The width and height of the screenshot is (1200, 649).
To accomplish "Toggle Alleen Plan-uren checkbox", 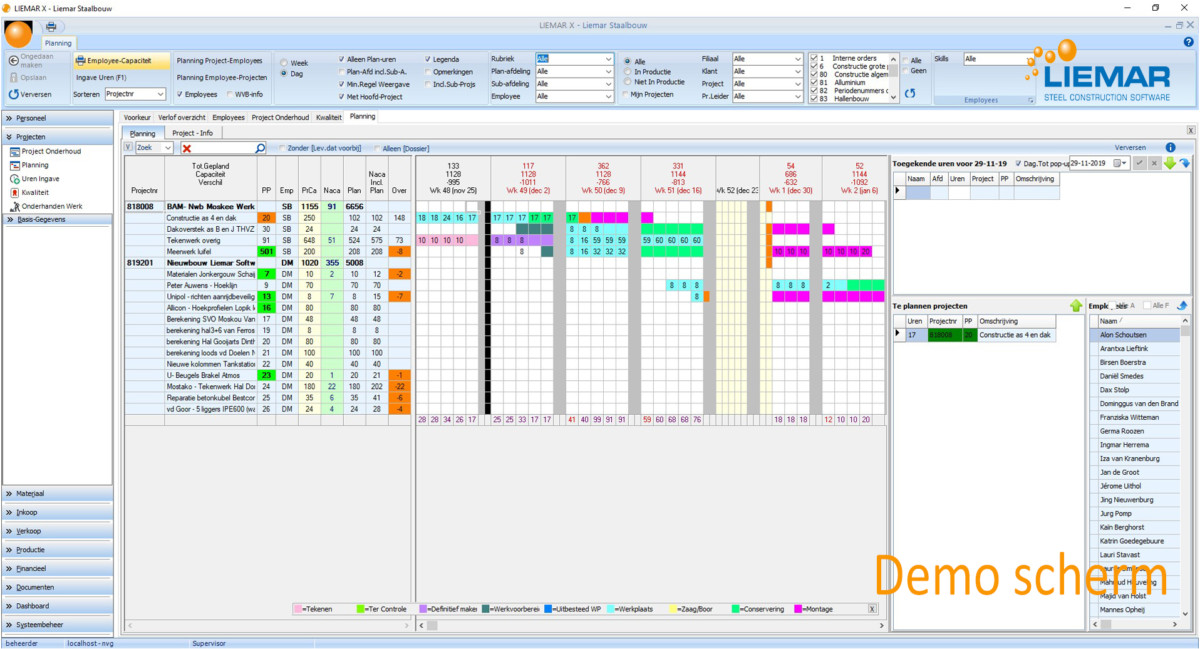I will 342,59.
